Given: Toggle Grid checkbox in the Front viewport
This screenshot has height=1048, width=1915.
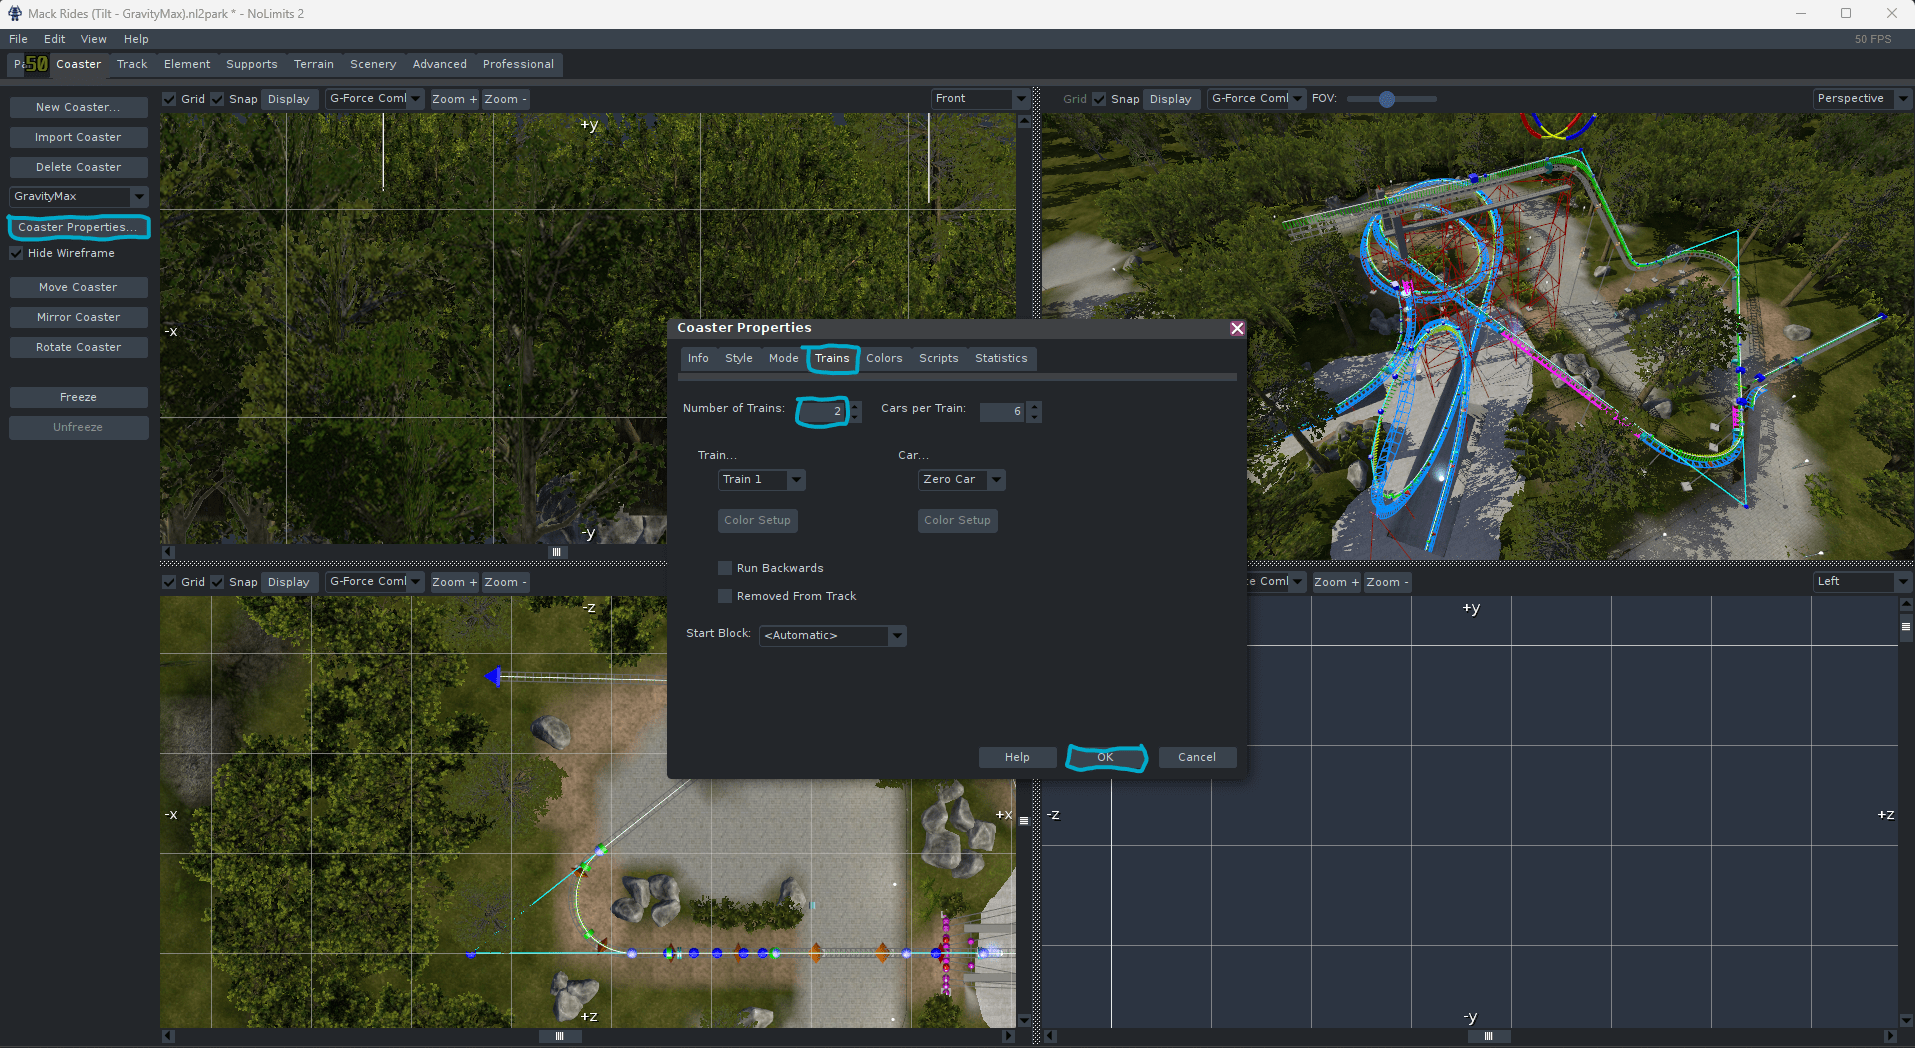Looking at the screenshot, I should pos(169,99).
